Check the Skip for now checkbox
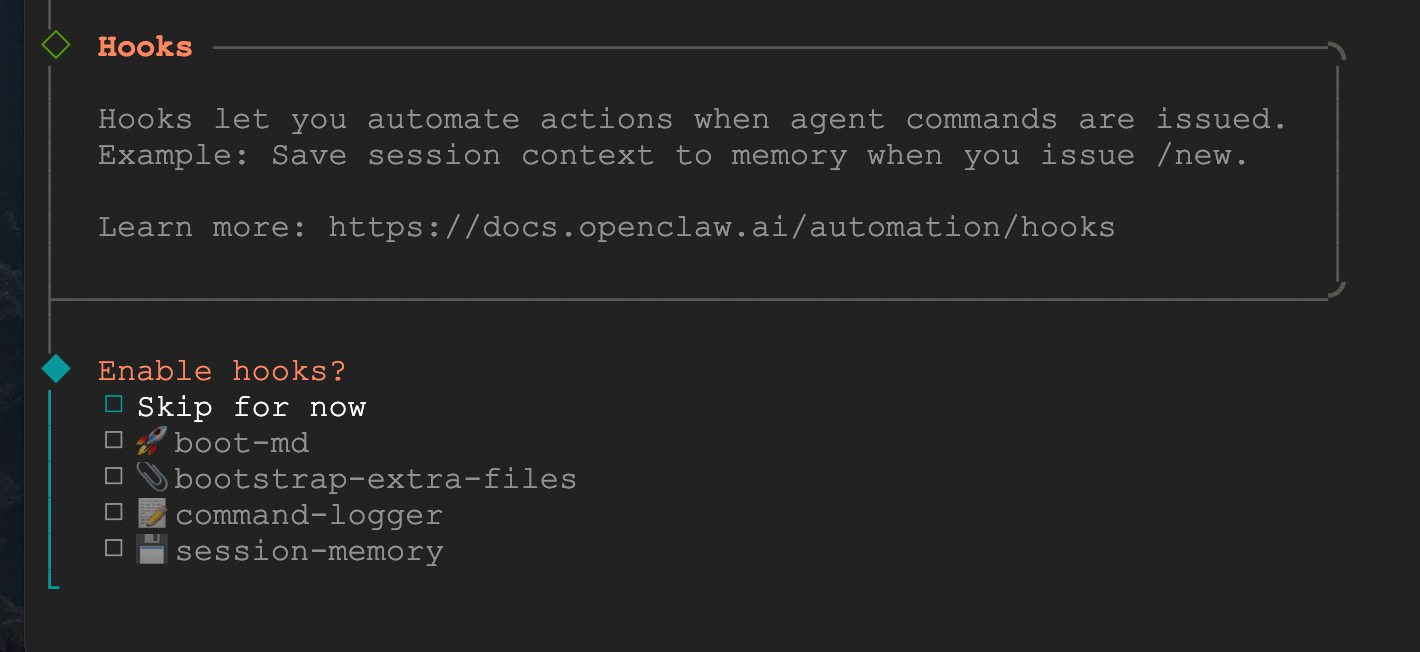This screenshot has height=652, width=1420. point(114,405)
